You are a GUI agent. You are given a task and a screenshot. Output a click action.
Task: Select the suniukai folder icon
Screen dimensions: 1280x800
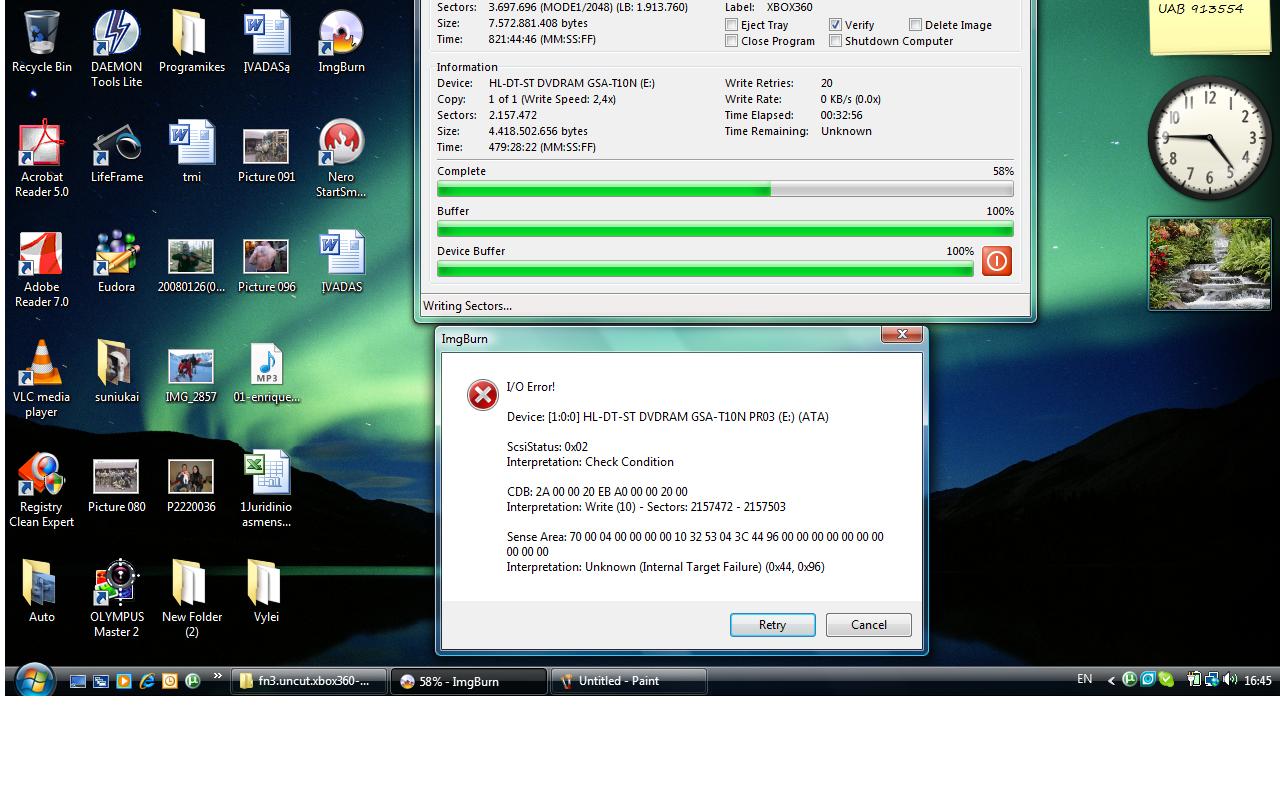(116, 371)
